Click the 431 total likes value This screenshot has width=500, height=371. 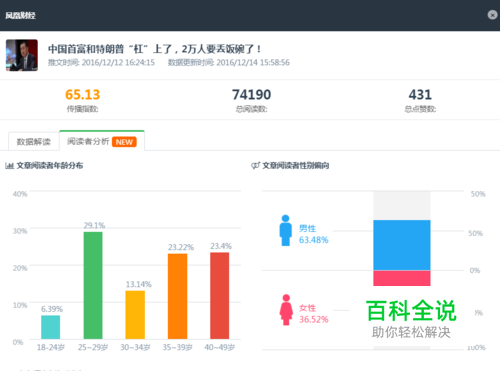(420, 95)
